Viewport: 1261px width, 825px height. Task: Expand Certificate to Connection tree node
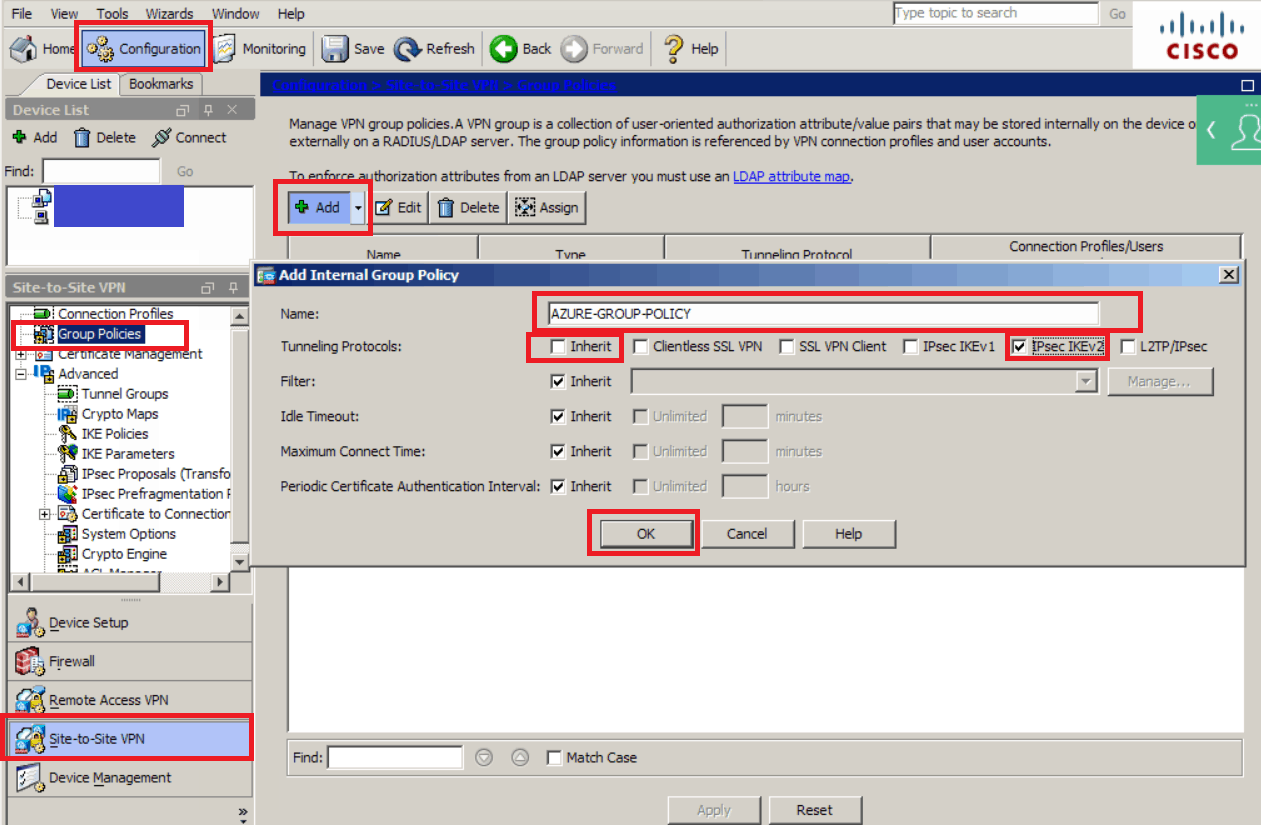[x=44, y=514]
